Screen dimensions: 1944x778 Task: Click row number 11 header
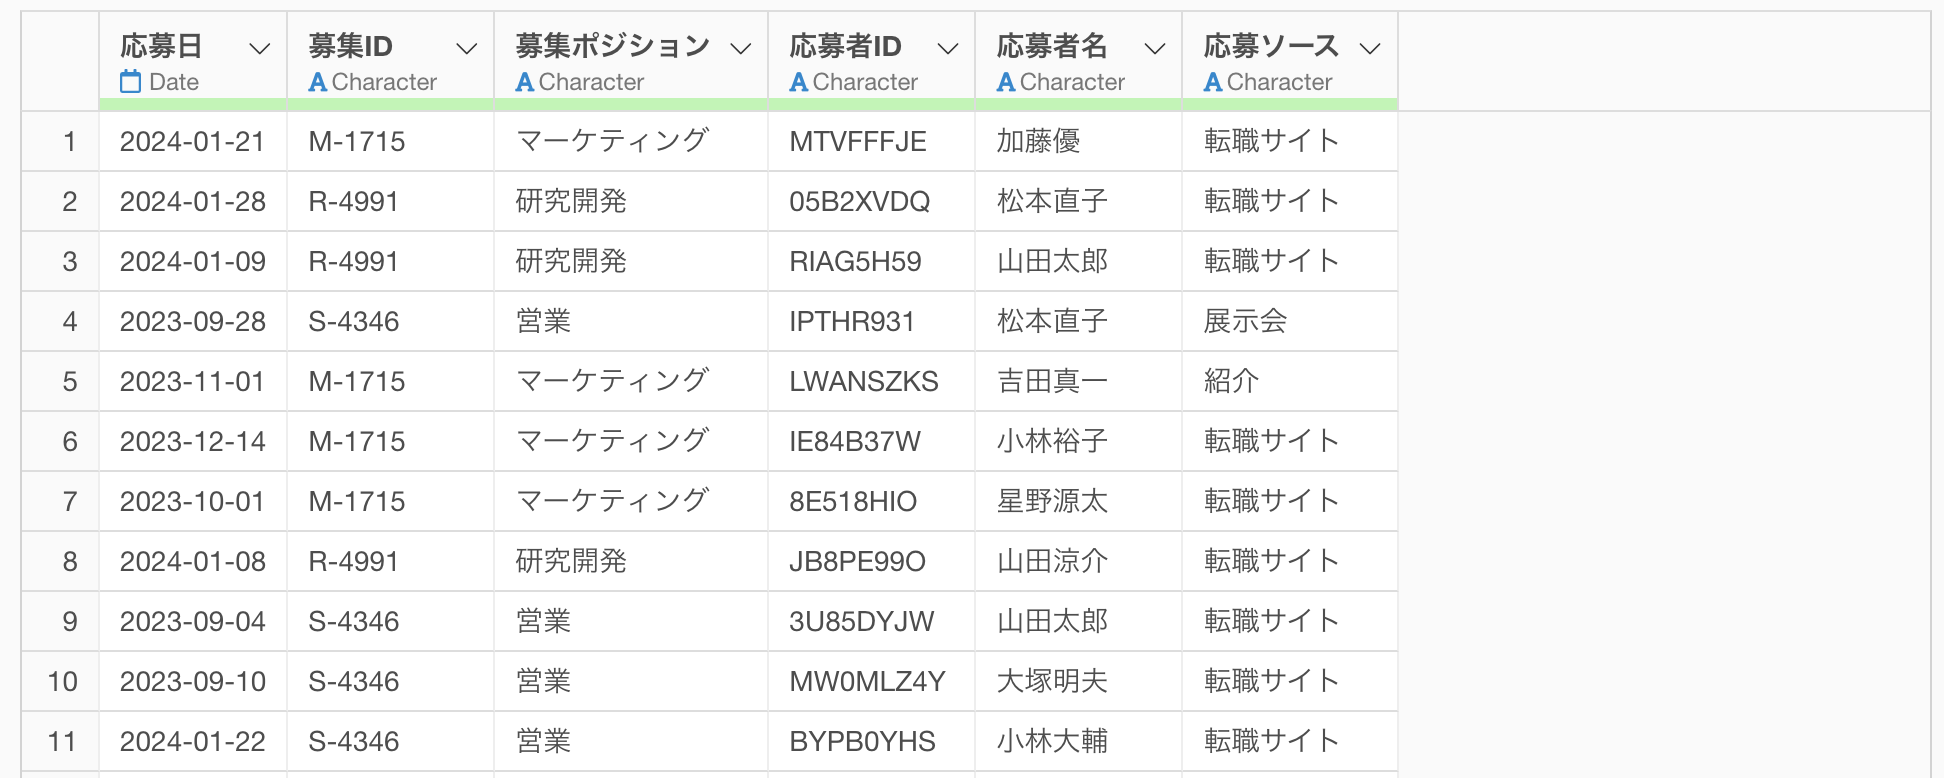click(x=62, y=741)
